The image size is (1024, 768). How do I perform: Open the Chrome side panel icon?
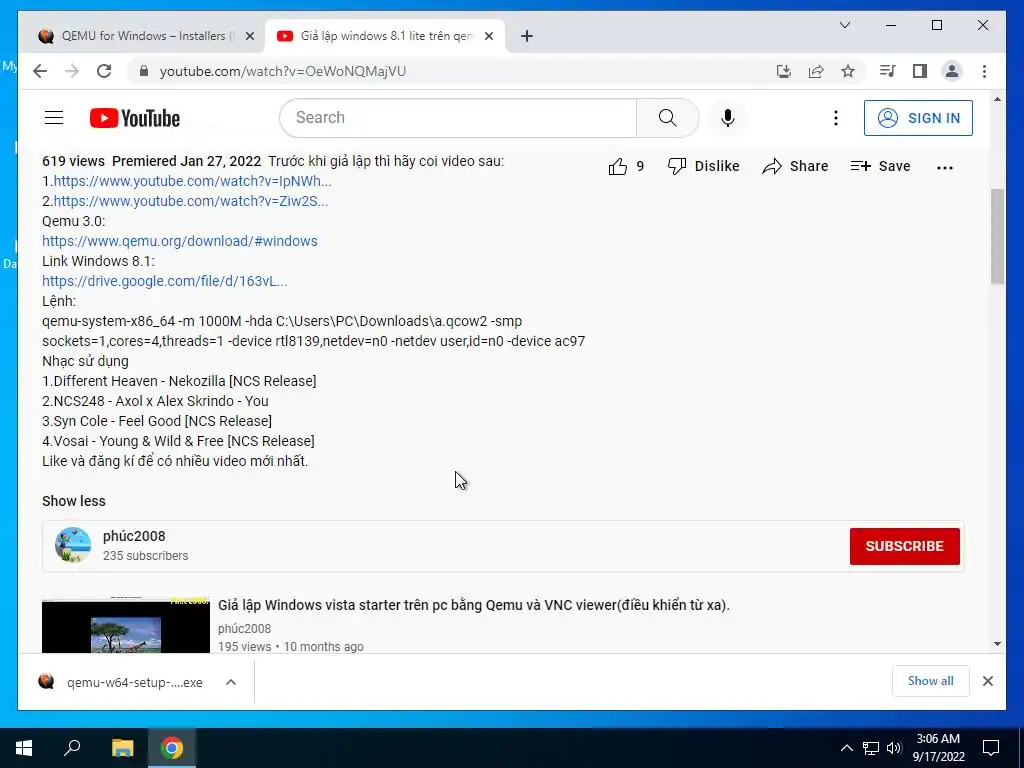coord(920,71)
